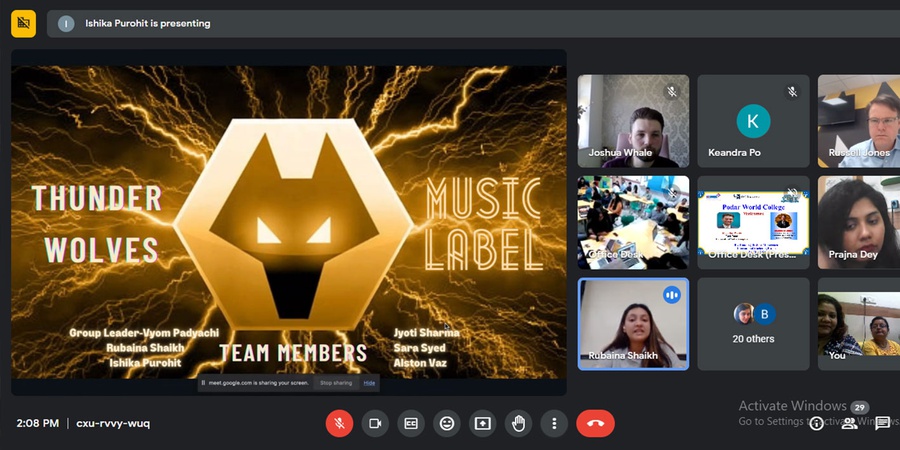This screenshot has height=450, width=900.
Task: Click Rubaina Shaikh's active speaker tile
Action: point(633,323)
